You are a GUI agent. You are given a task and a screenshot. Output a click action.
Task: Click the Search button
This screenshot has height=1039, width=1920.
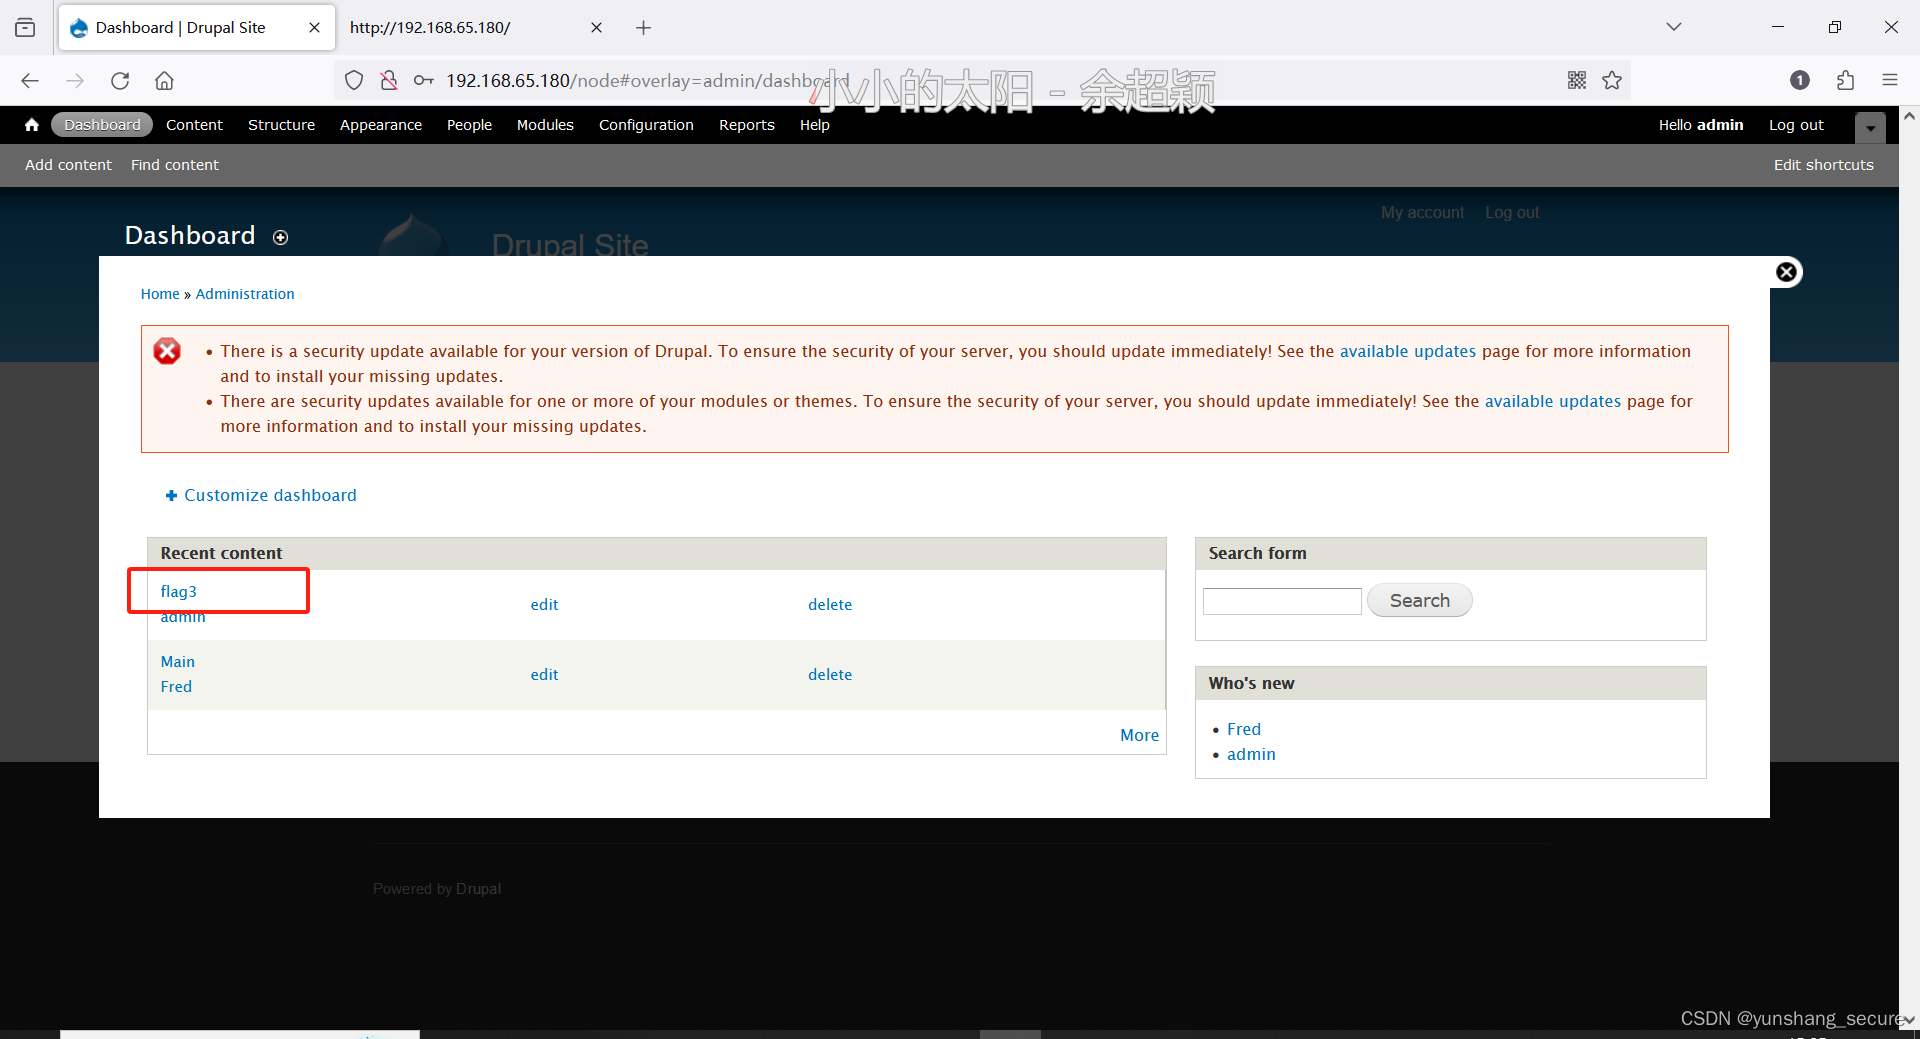pos(1419,600)
